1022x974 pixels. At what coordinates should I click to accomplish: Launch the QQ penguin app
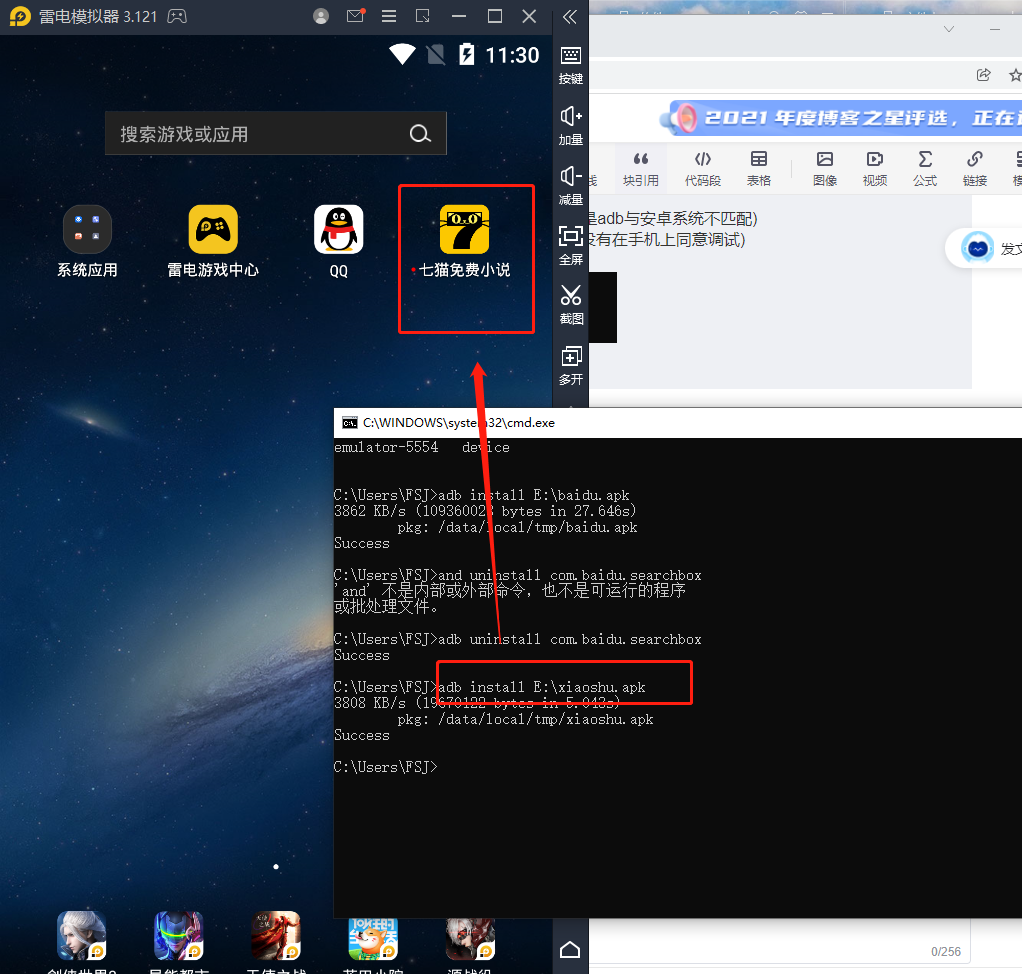click(338, 229)
